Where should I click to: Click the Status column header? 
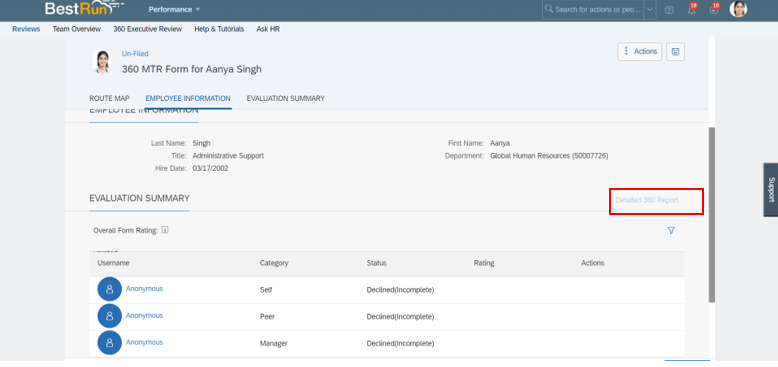(377, 263)
